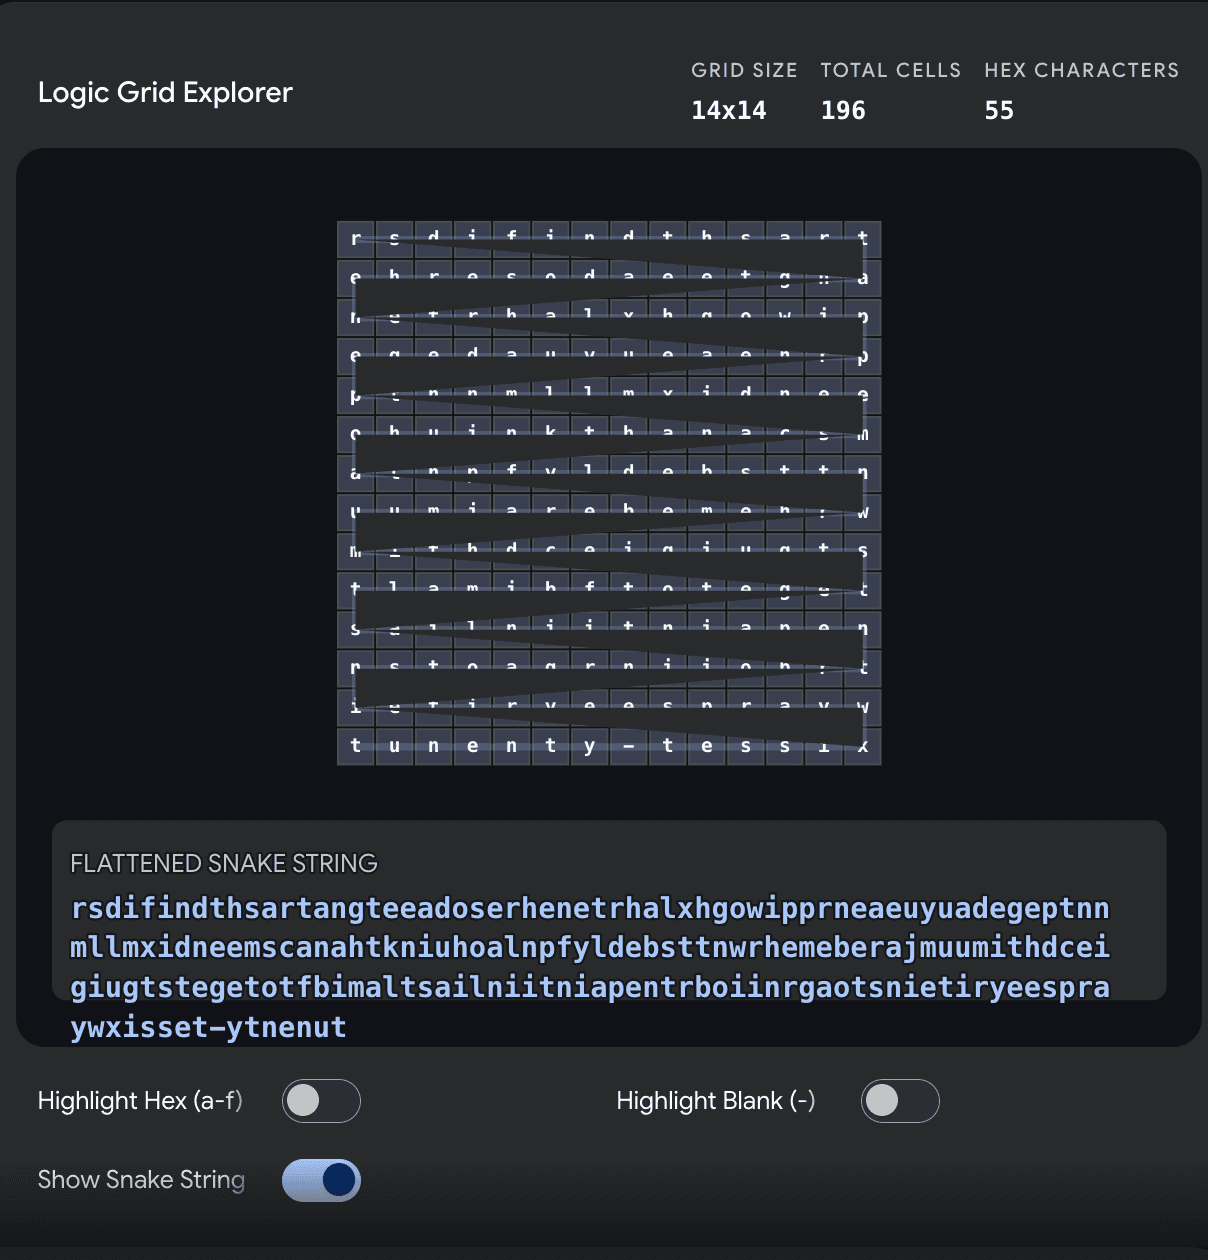Click the Logic Grid Explorer title
The image size is (1208, 1260).
[165, 92]
